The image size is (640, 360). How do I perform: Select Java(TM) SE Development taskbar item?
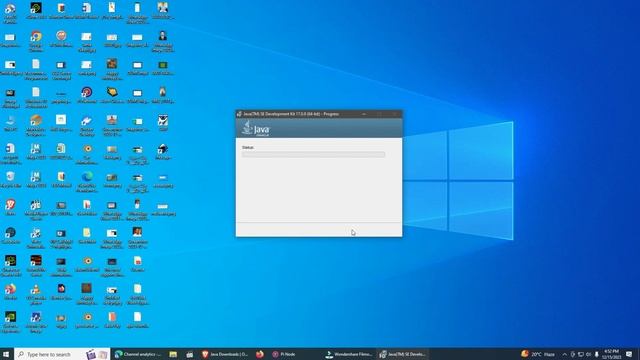[x=403, y=354]
